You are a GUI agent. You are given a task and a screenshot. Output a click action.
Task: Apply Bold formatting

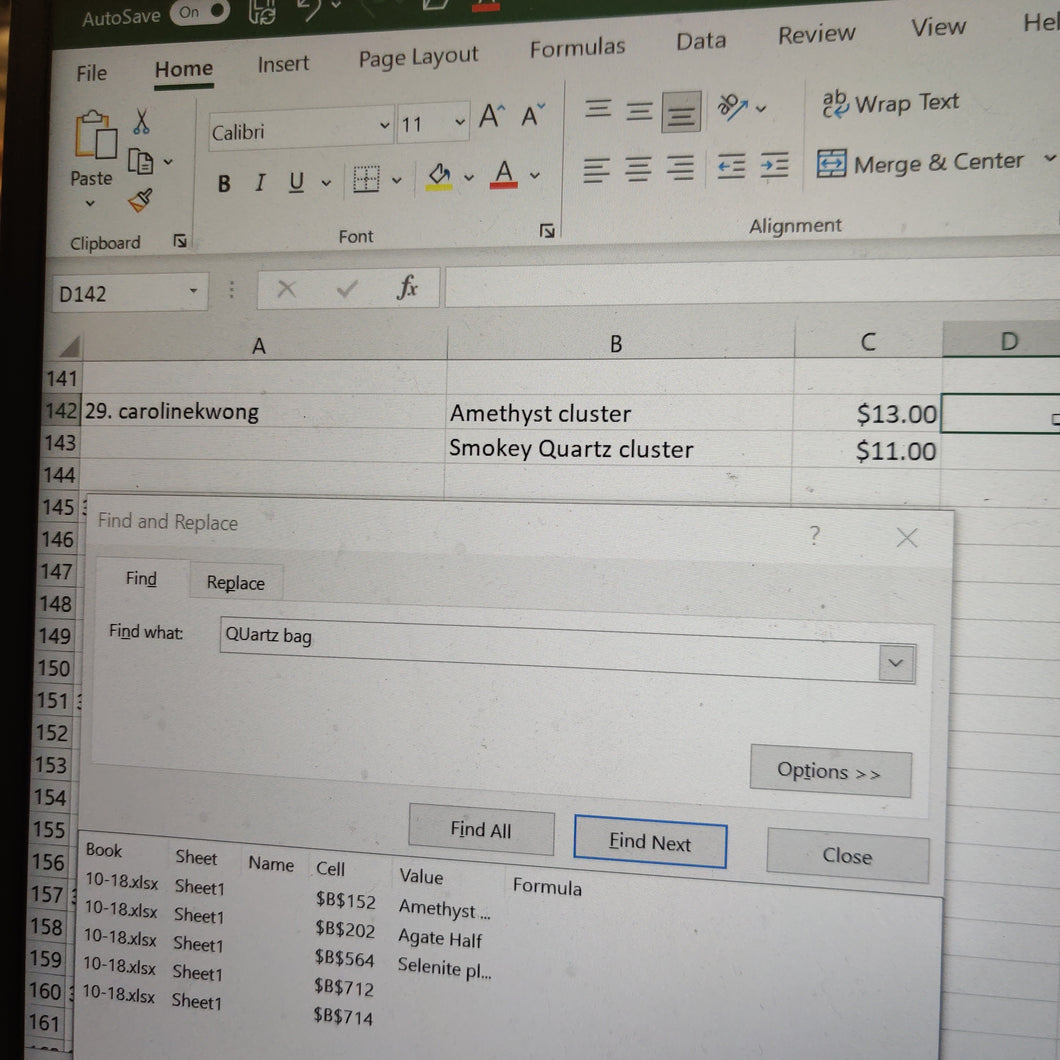tap(224, 183)
